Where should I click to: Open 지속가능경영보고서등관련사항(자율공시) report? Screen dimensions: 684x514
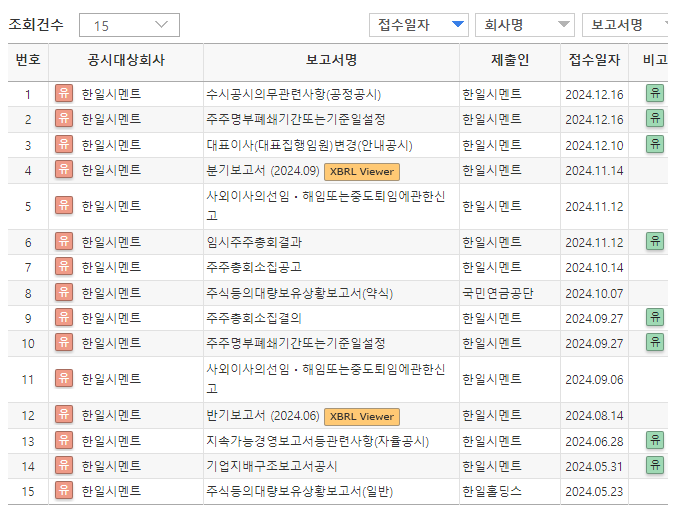click(318, 442)
